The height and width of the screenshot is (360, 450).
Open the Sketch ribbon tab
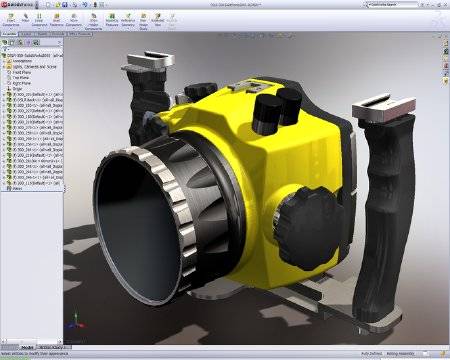(42, 34)
